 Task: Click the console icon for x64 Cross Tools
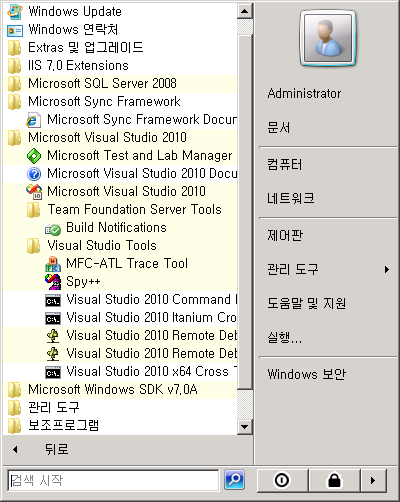[53, 373]
